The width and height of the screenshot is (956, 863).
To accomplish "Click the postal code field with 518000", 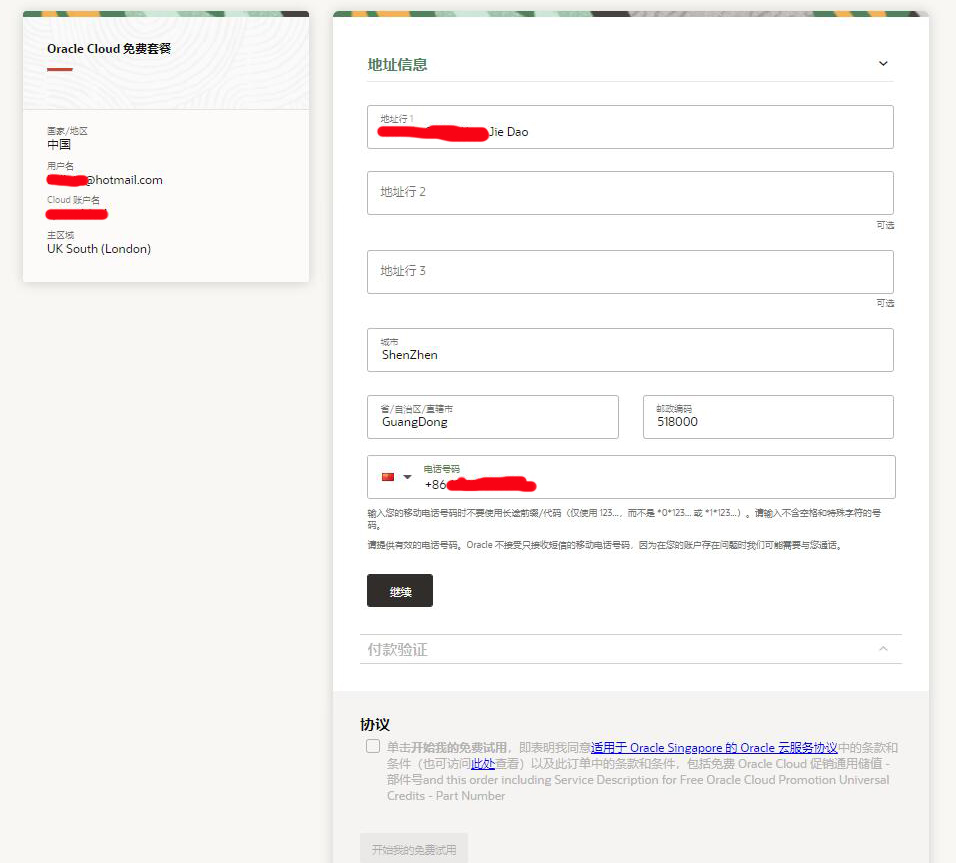I will (768, 417).
